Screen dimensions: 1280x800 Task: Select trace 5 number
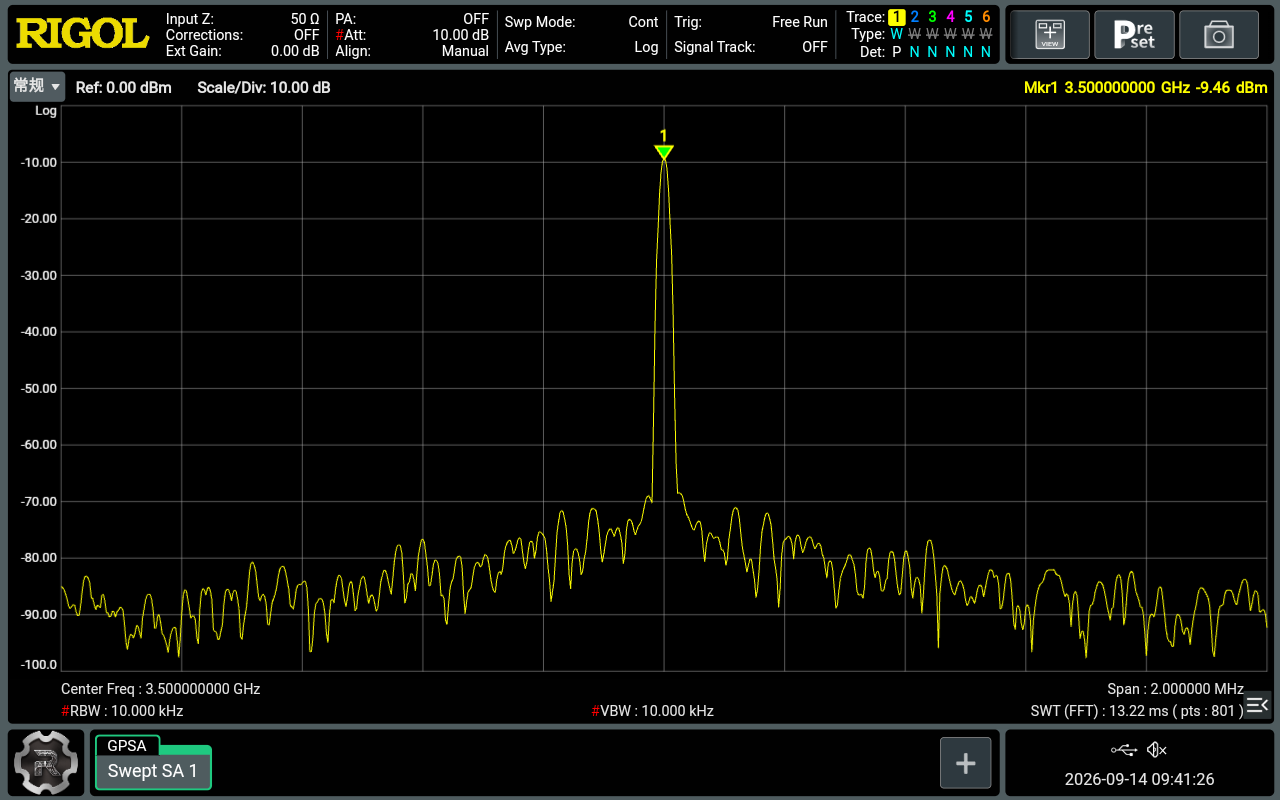pyautogui.click(x=968, y=17)
